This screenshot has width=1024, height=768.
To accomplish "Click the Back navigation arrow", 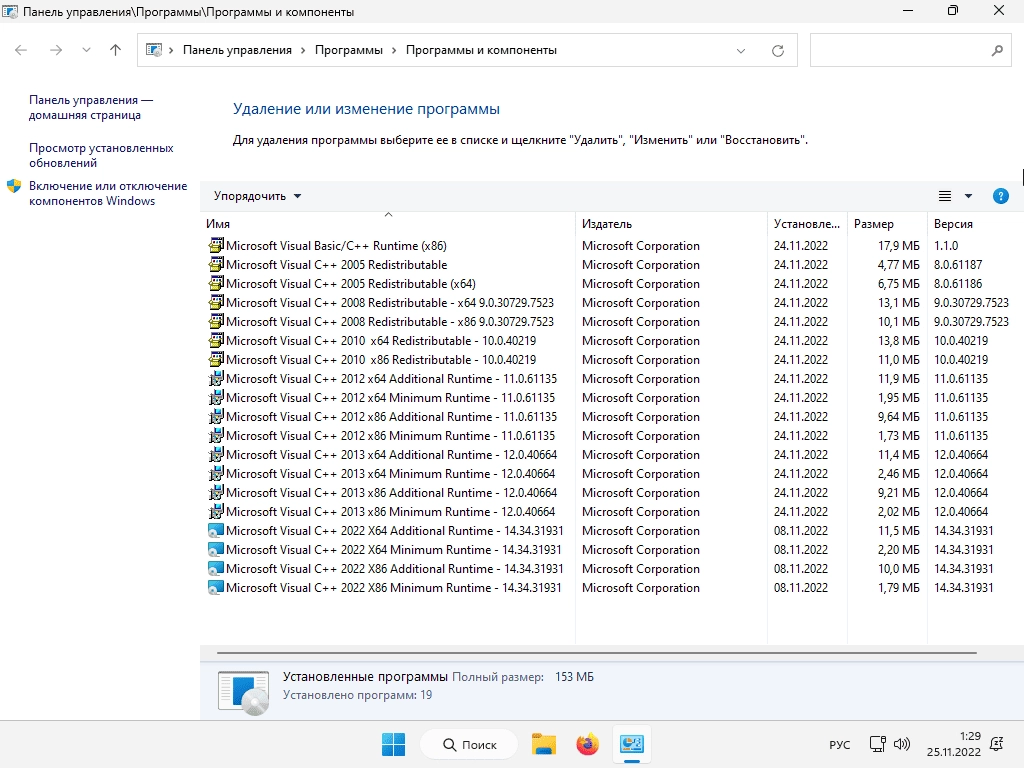I will pos(21,50).
